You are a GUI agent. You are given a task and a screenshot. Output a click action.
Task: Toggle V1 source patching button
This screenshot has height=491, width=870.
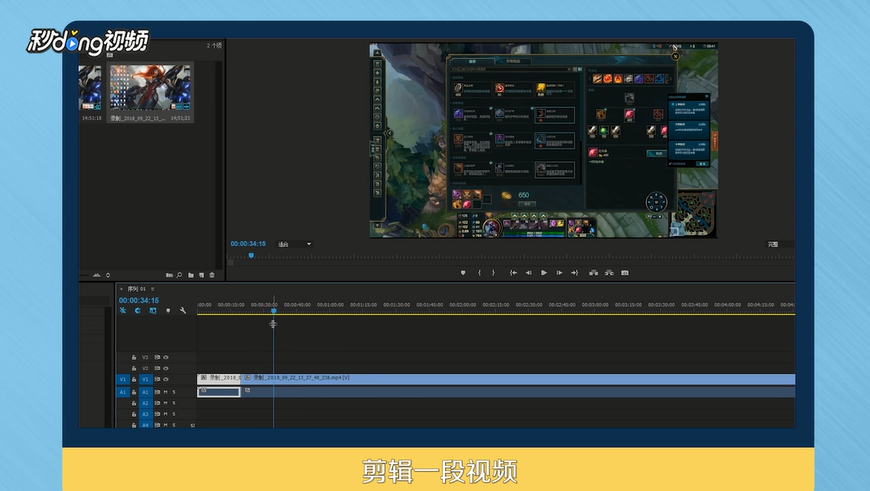coord(123,379)
